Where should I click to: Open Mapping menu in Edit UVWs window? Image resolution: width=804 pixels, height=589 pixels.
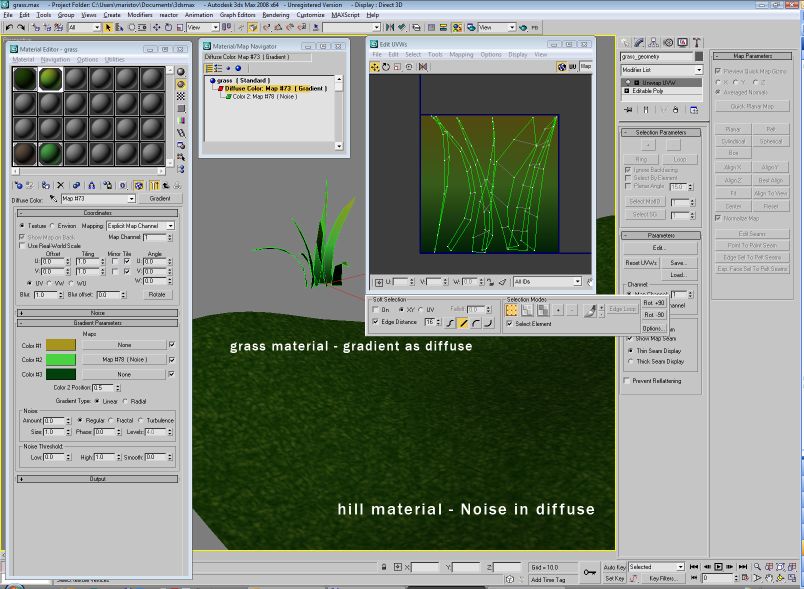pos(461,54)
